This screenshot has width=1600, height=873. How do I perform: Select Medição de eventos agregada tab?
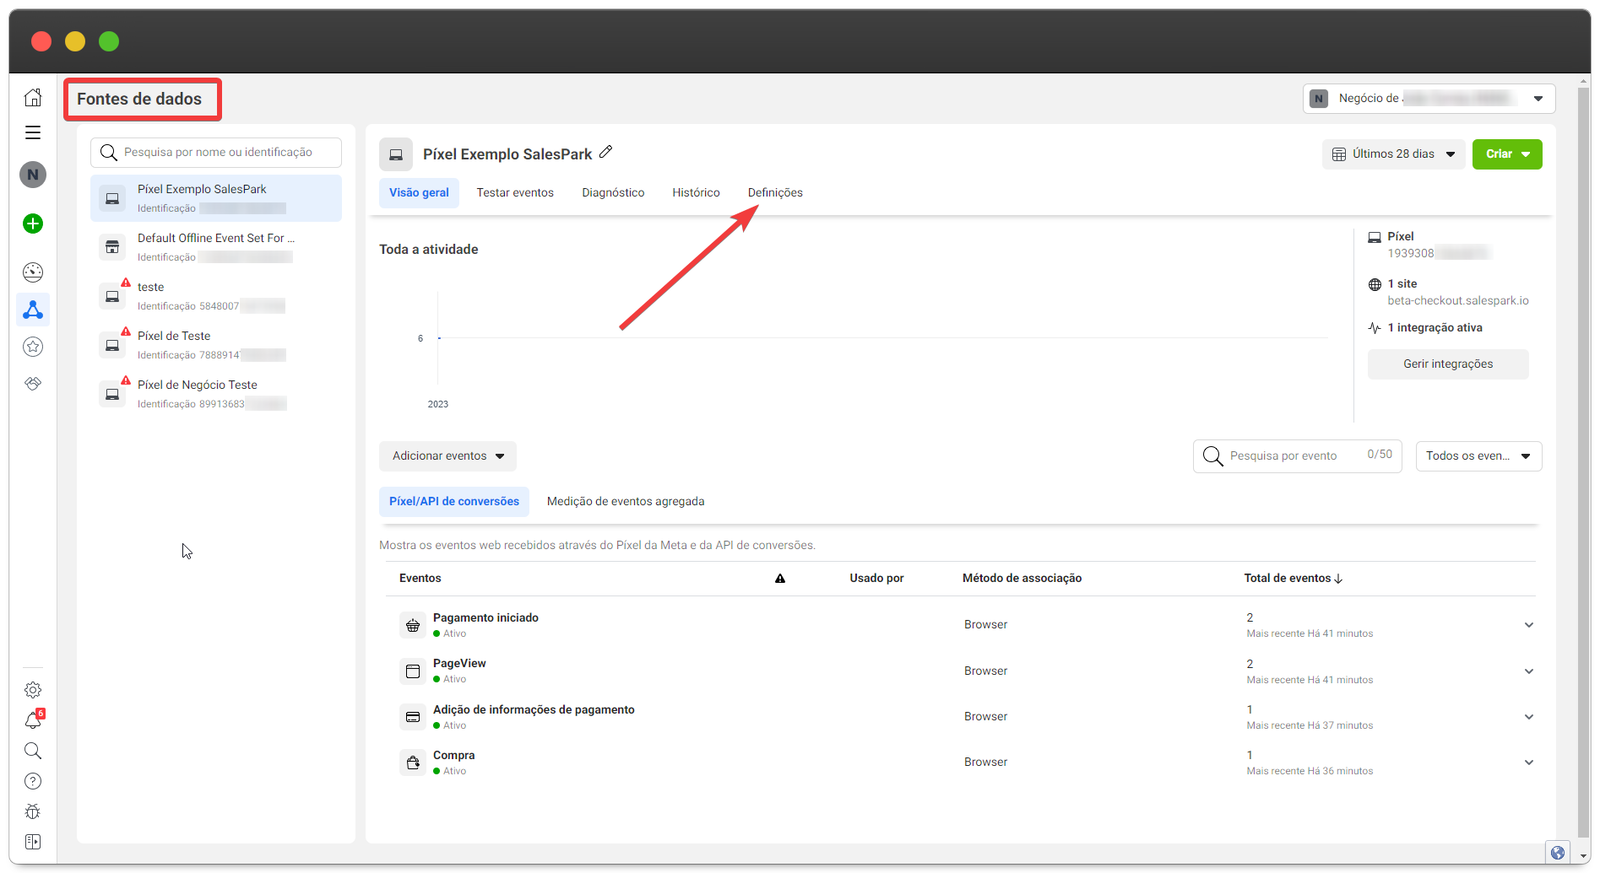click(x=625, y=501)
